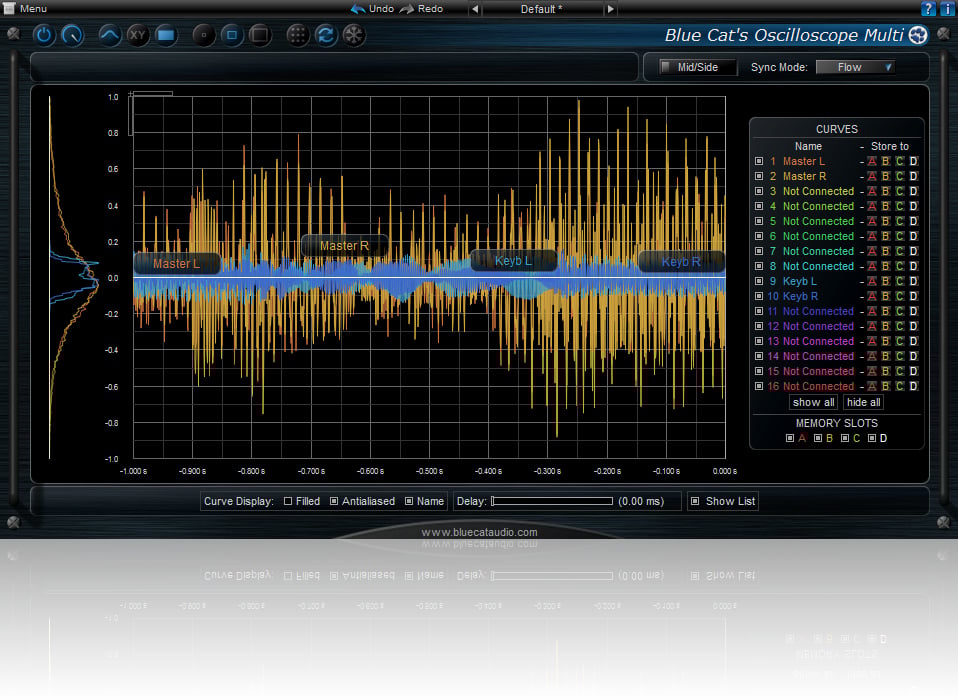Store curve 3 to slot A
The width and height of the screenshot is (958, 700).
tap(872, 191)
